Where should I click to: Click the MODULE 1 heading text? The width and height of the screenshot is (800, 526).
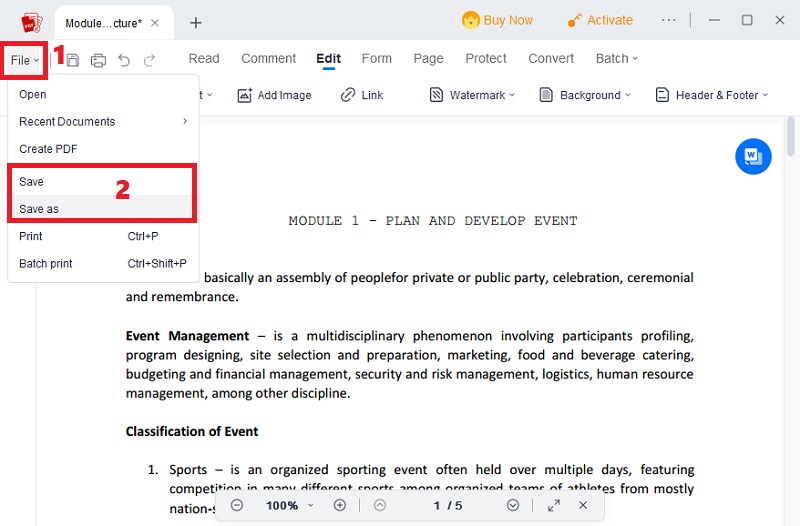(x=433, y=220)
